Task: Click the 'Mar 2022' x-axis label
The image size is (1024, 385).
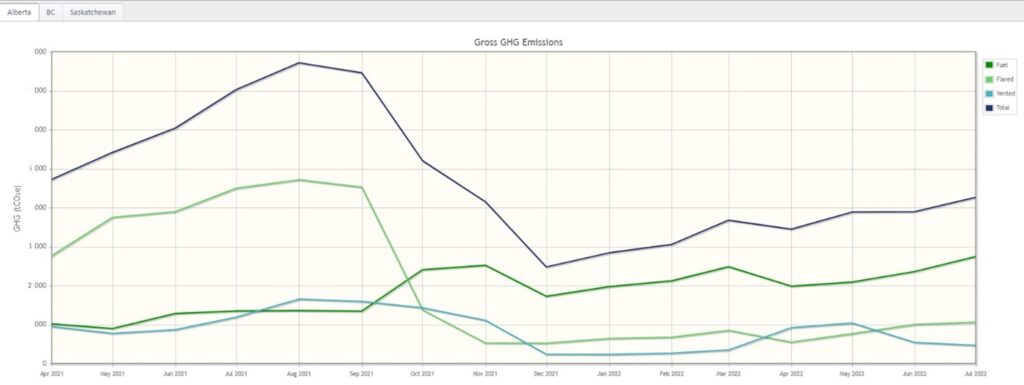Action: (x=729, y=373)
